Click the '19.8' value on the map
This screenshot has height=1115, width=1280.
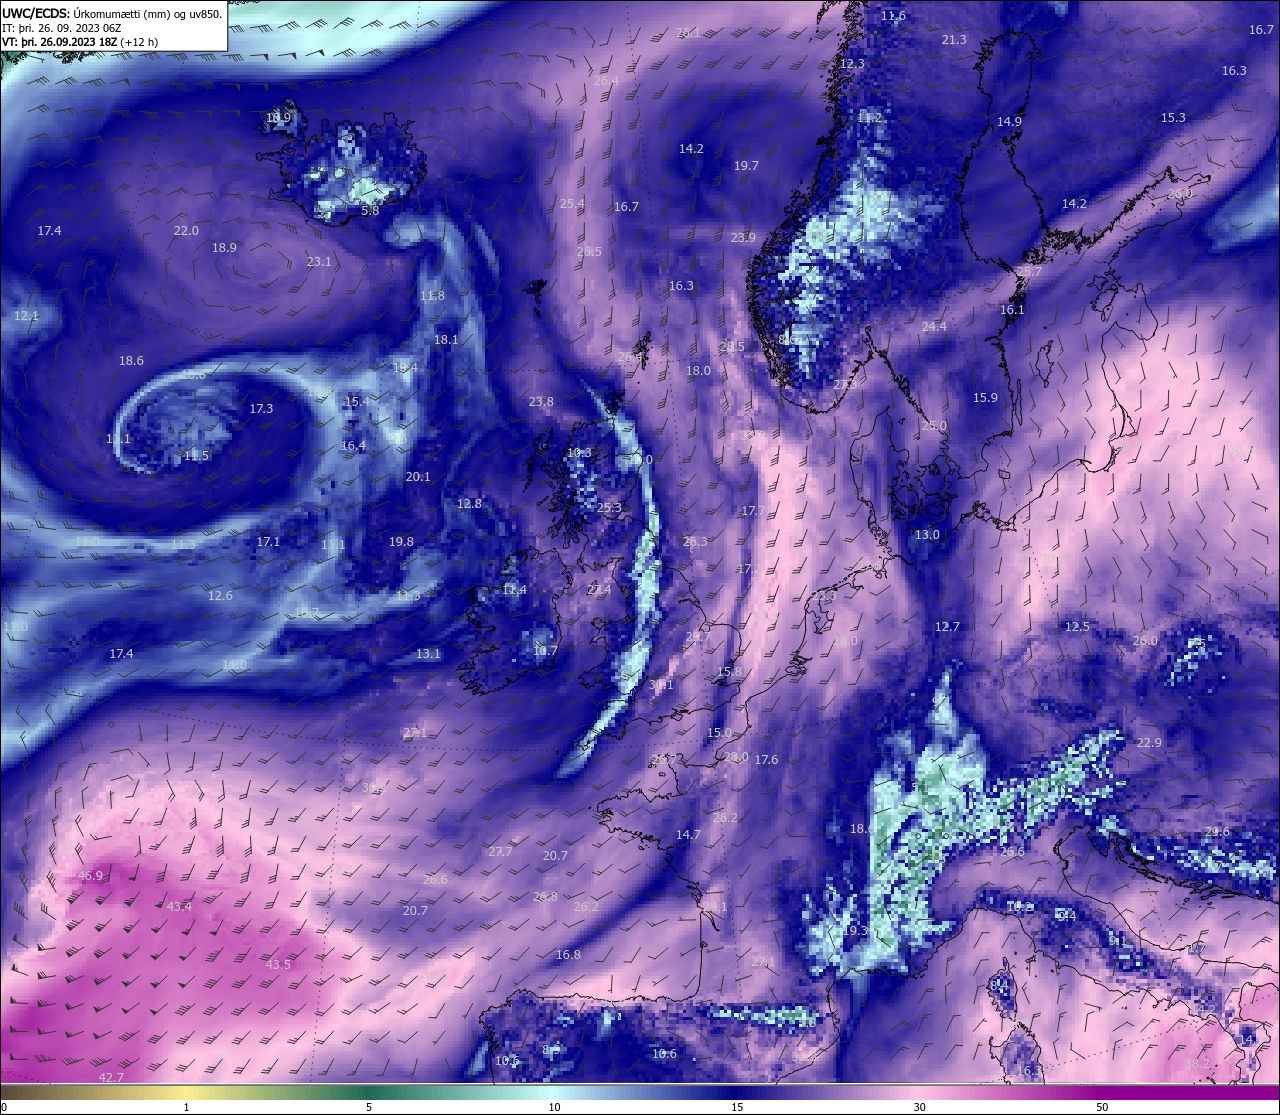401,542
